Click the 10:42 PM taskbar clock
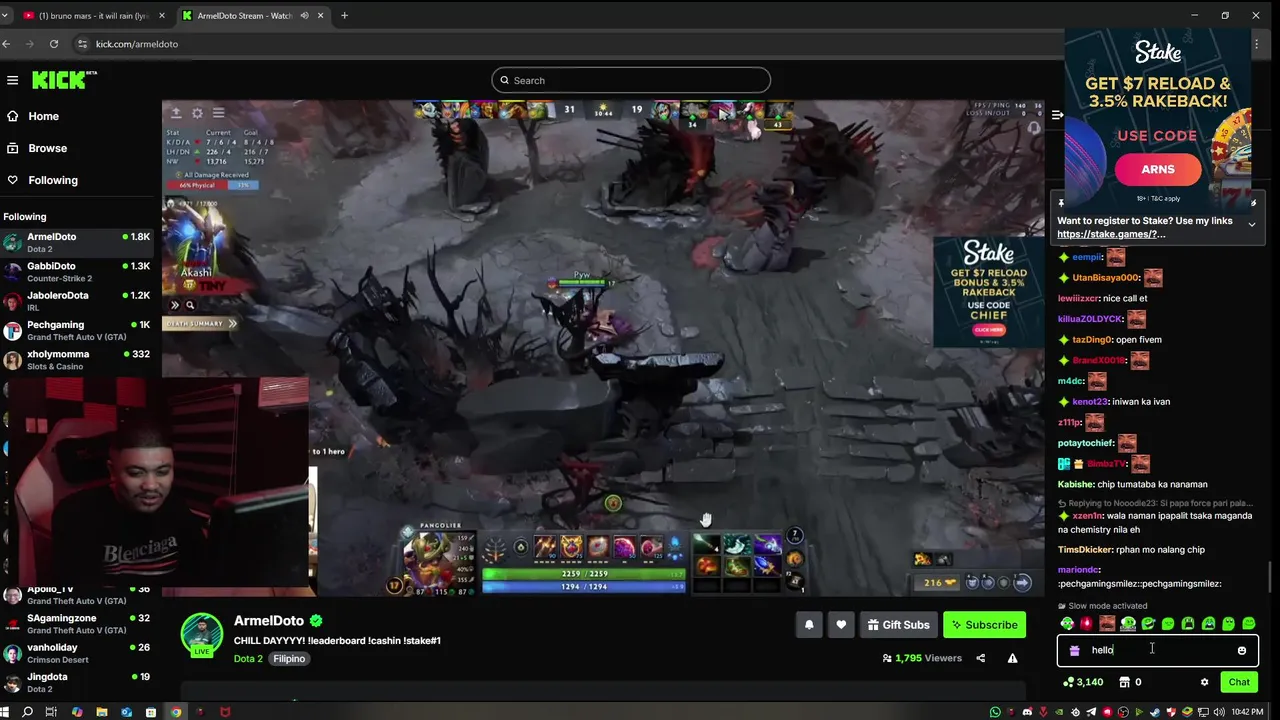Image resolution: width=1280 pixels, height=720 pixels. (x=1247, y=712)
